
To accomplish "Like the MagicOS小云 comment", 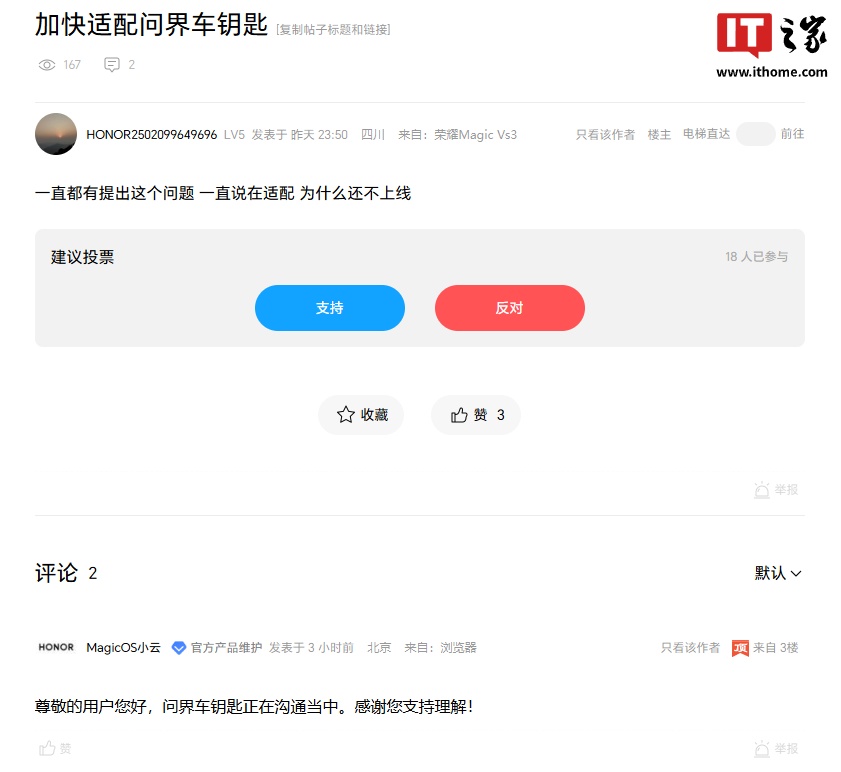I will click(55, 748).
